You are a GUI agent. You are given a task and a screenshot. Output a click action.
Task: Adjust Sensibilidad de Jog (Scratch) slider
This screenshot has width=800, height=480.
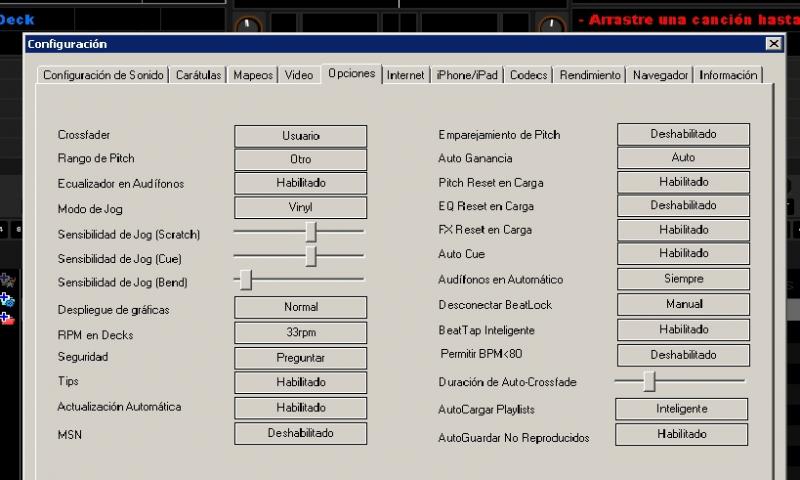299,232
